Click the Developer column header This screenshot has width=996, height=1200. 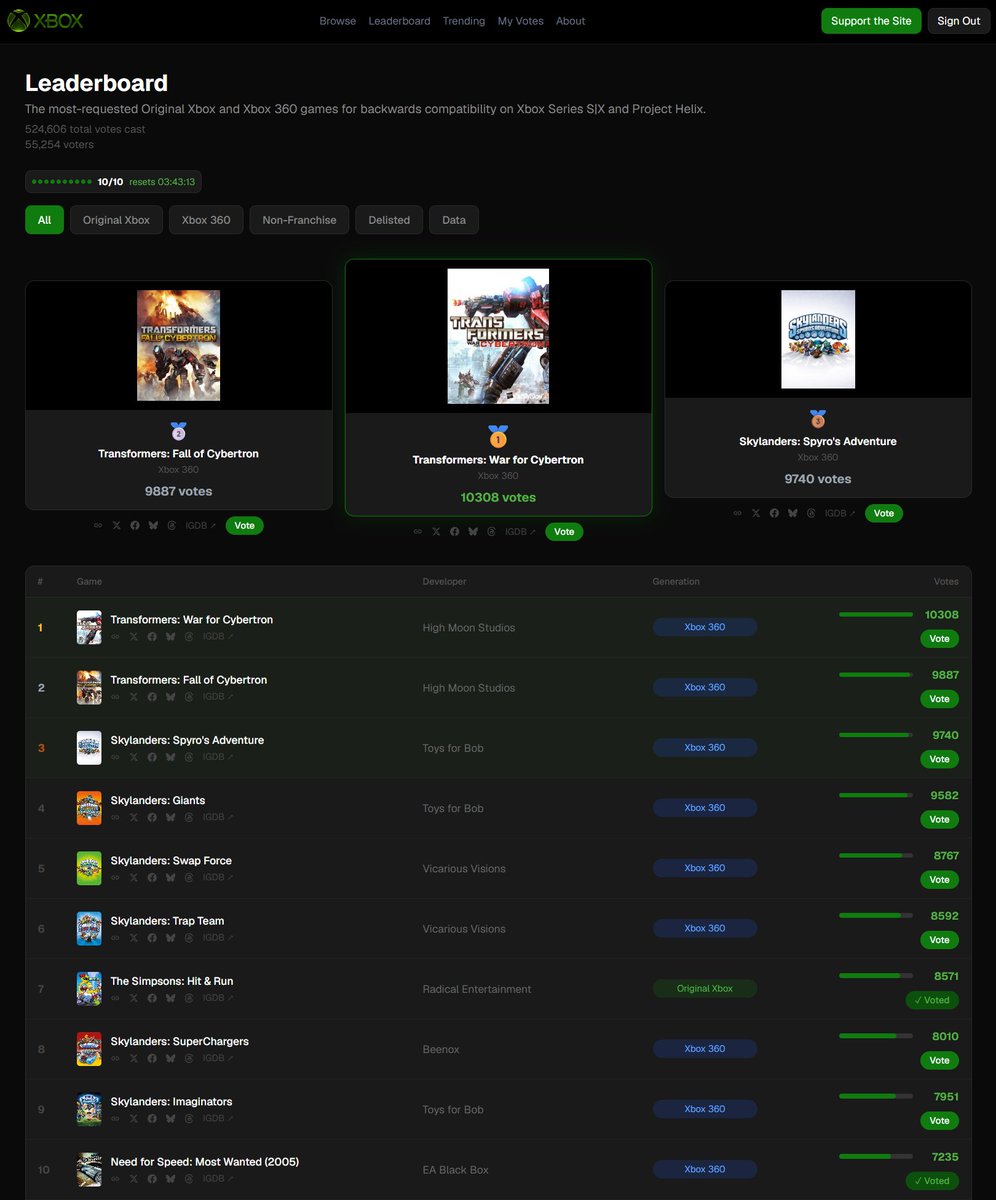(444, 581)
